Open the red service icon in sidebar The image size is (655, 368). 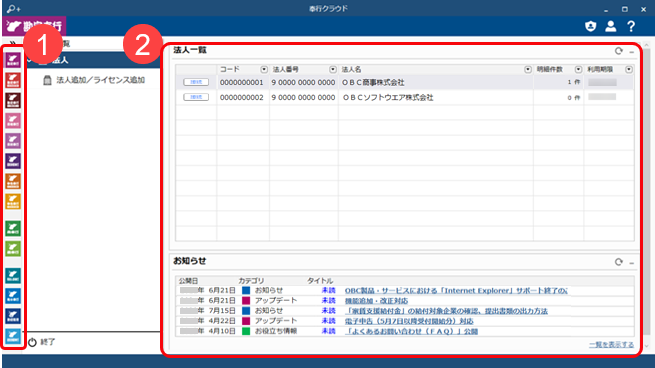(13, 81)
